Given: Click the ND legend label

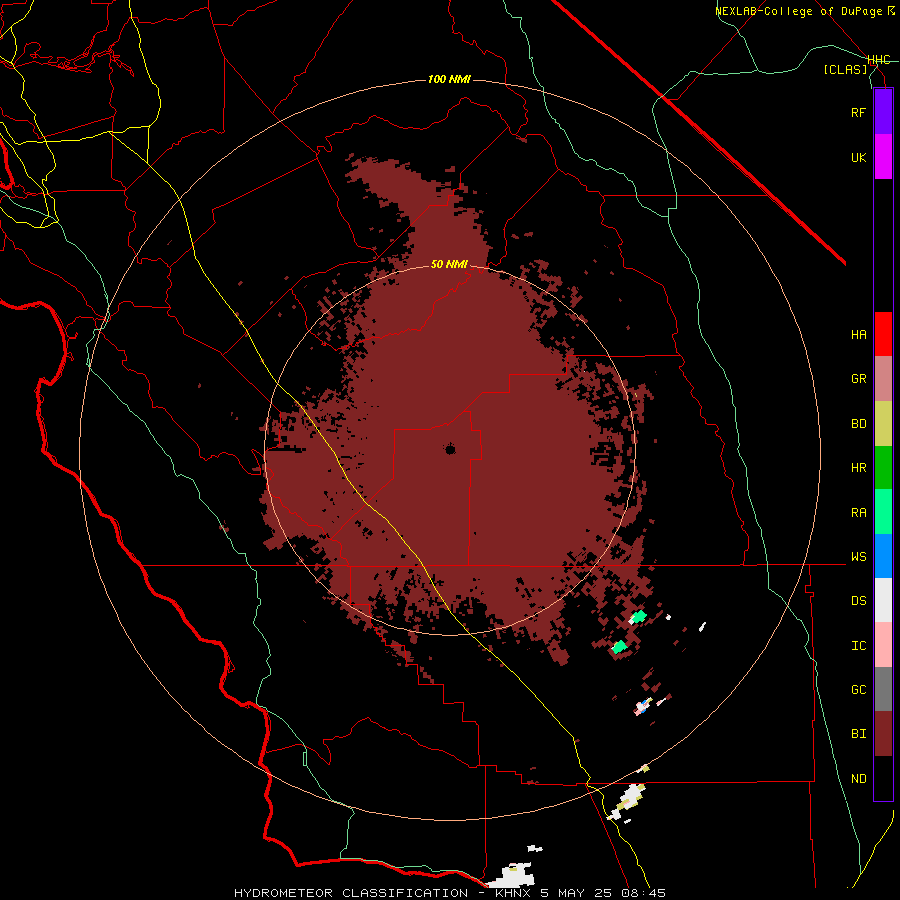Looking at the screenshot, I should click(858, 779).
